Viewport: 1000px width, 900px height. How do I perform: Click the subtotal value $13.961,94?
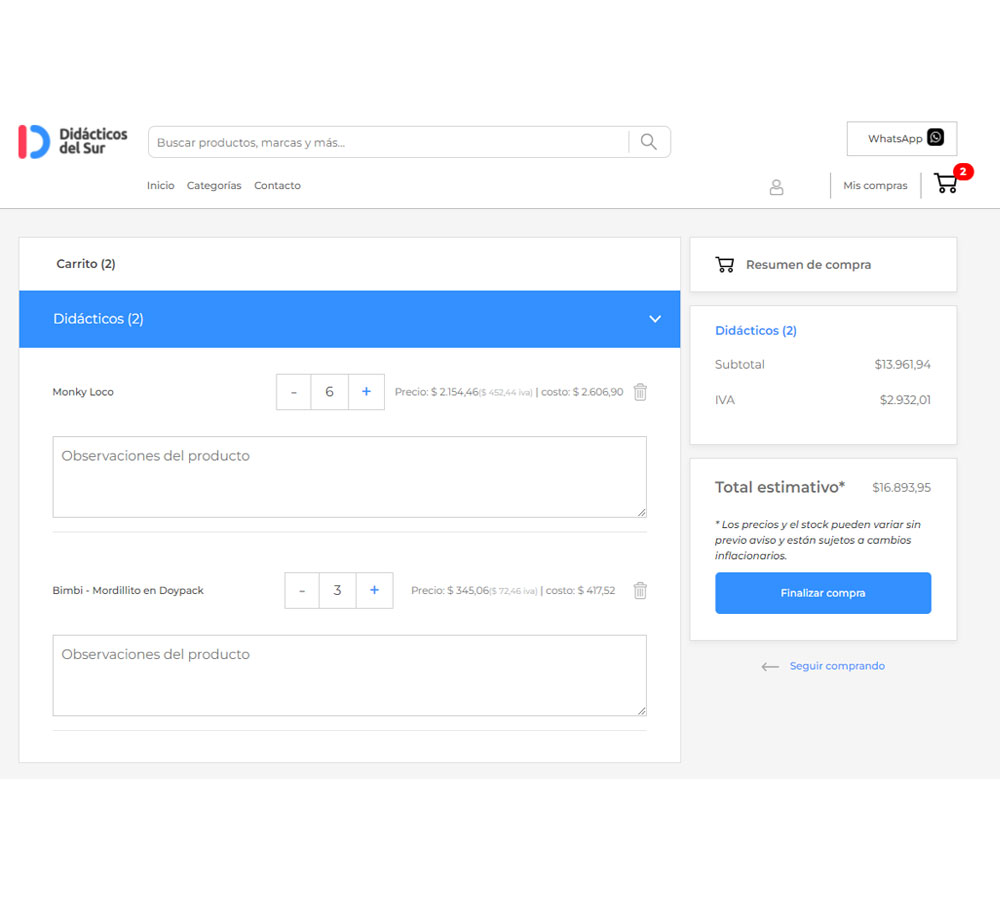(902, 364)
